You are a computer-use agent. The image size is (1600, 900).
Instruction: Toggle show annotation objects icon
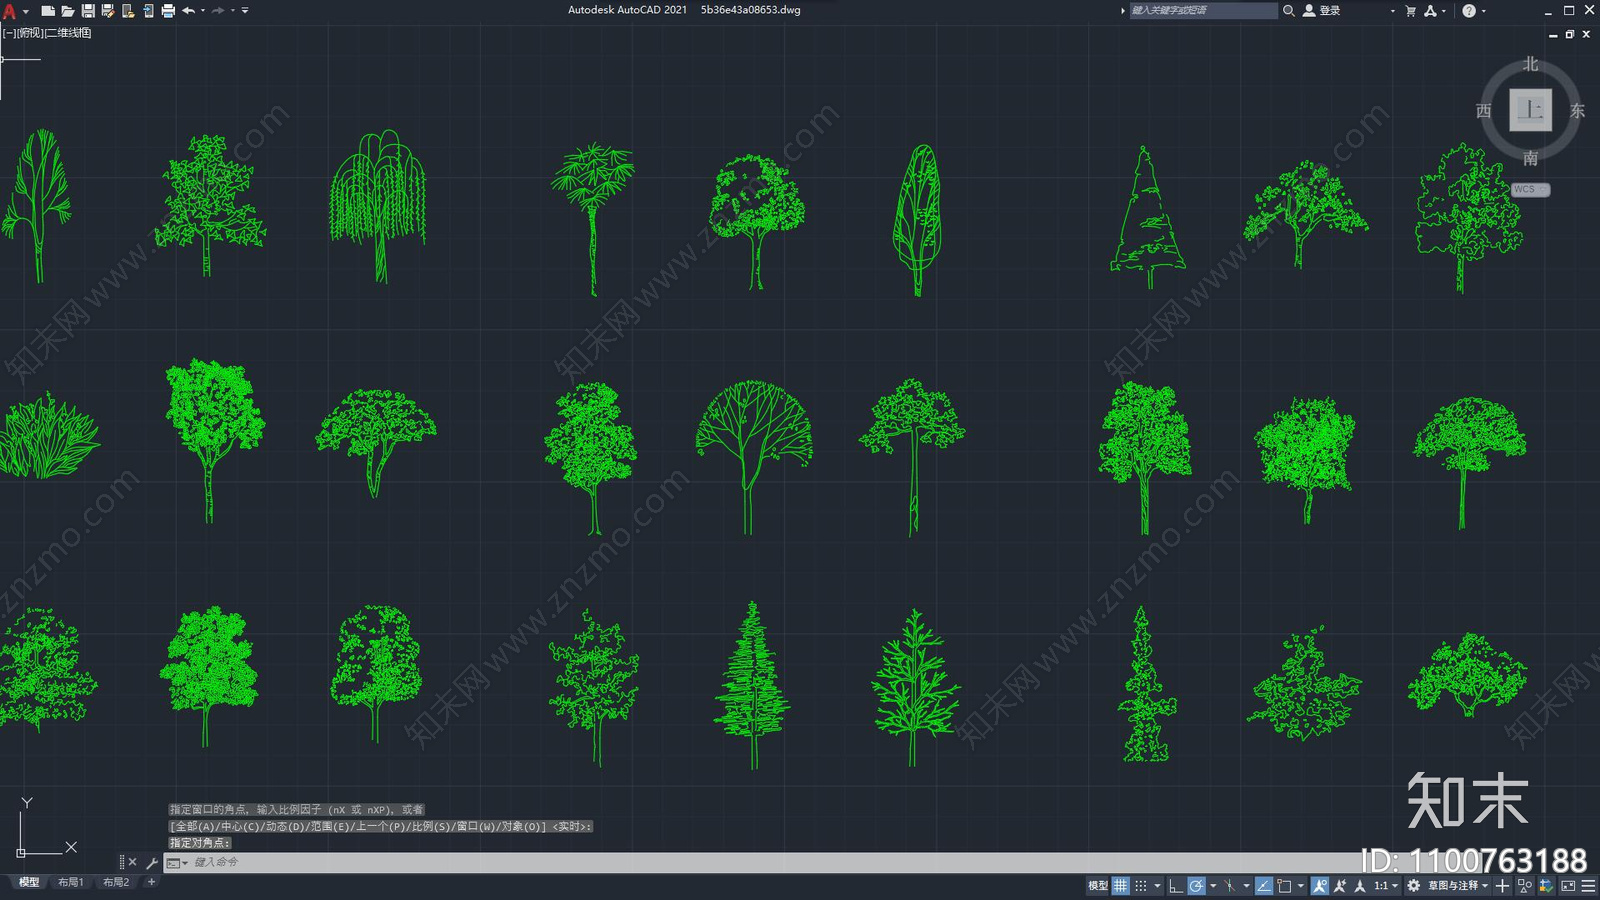coord(1320,886)
